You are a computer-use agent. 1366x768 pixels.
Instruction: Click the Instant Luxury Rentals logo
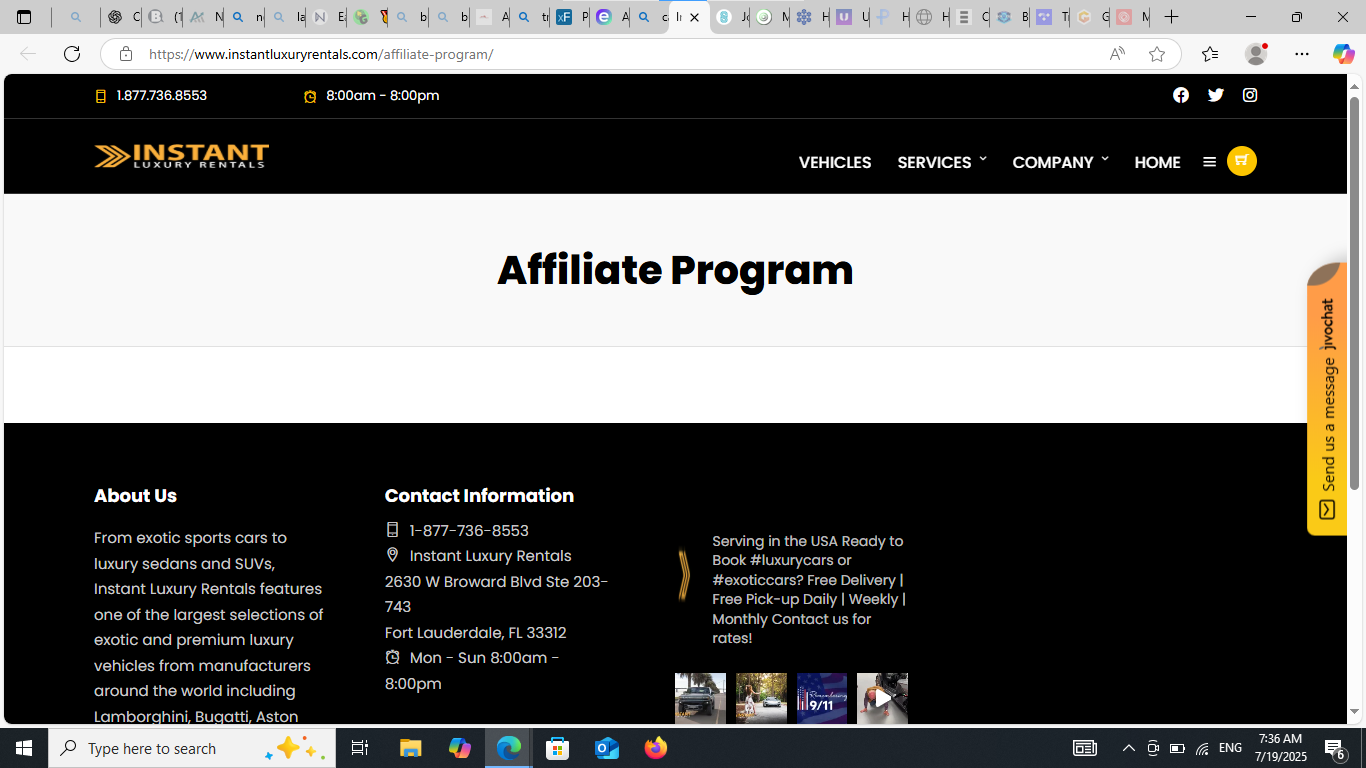[x=182, y=156]
